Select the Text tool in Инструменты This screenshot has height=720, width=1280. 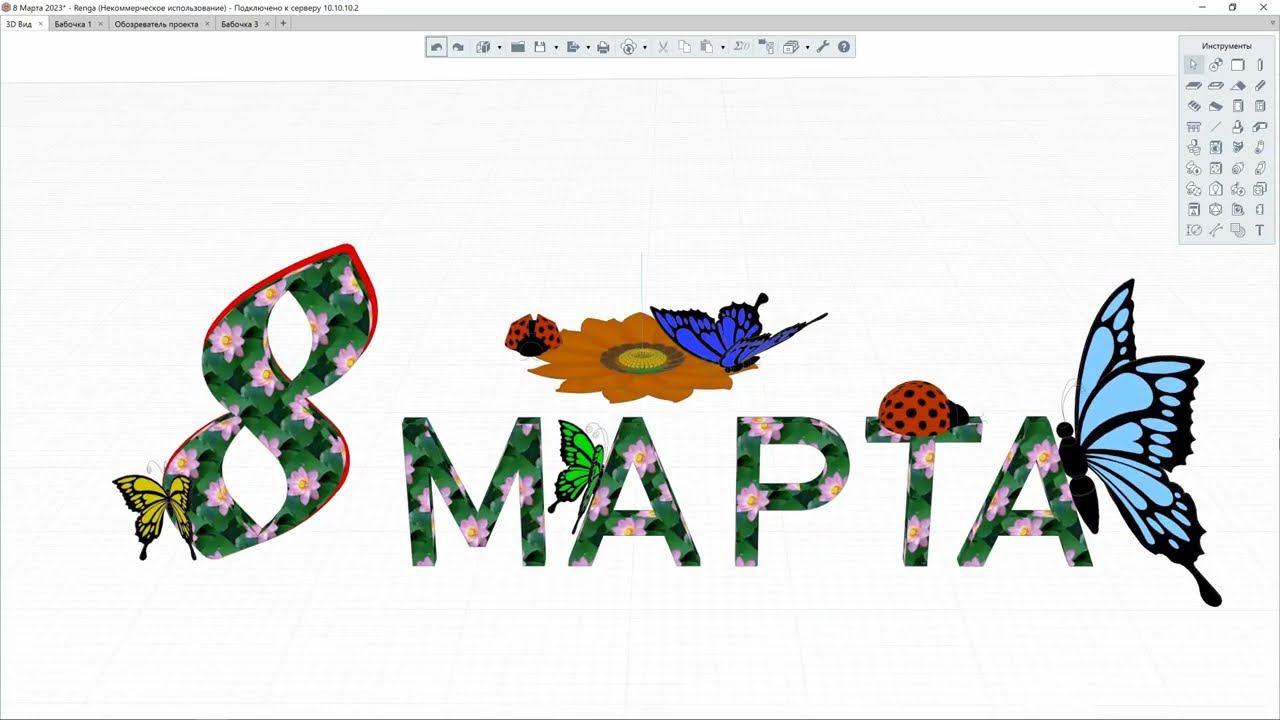(1259, 230)
